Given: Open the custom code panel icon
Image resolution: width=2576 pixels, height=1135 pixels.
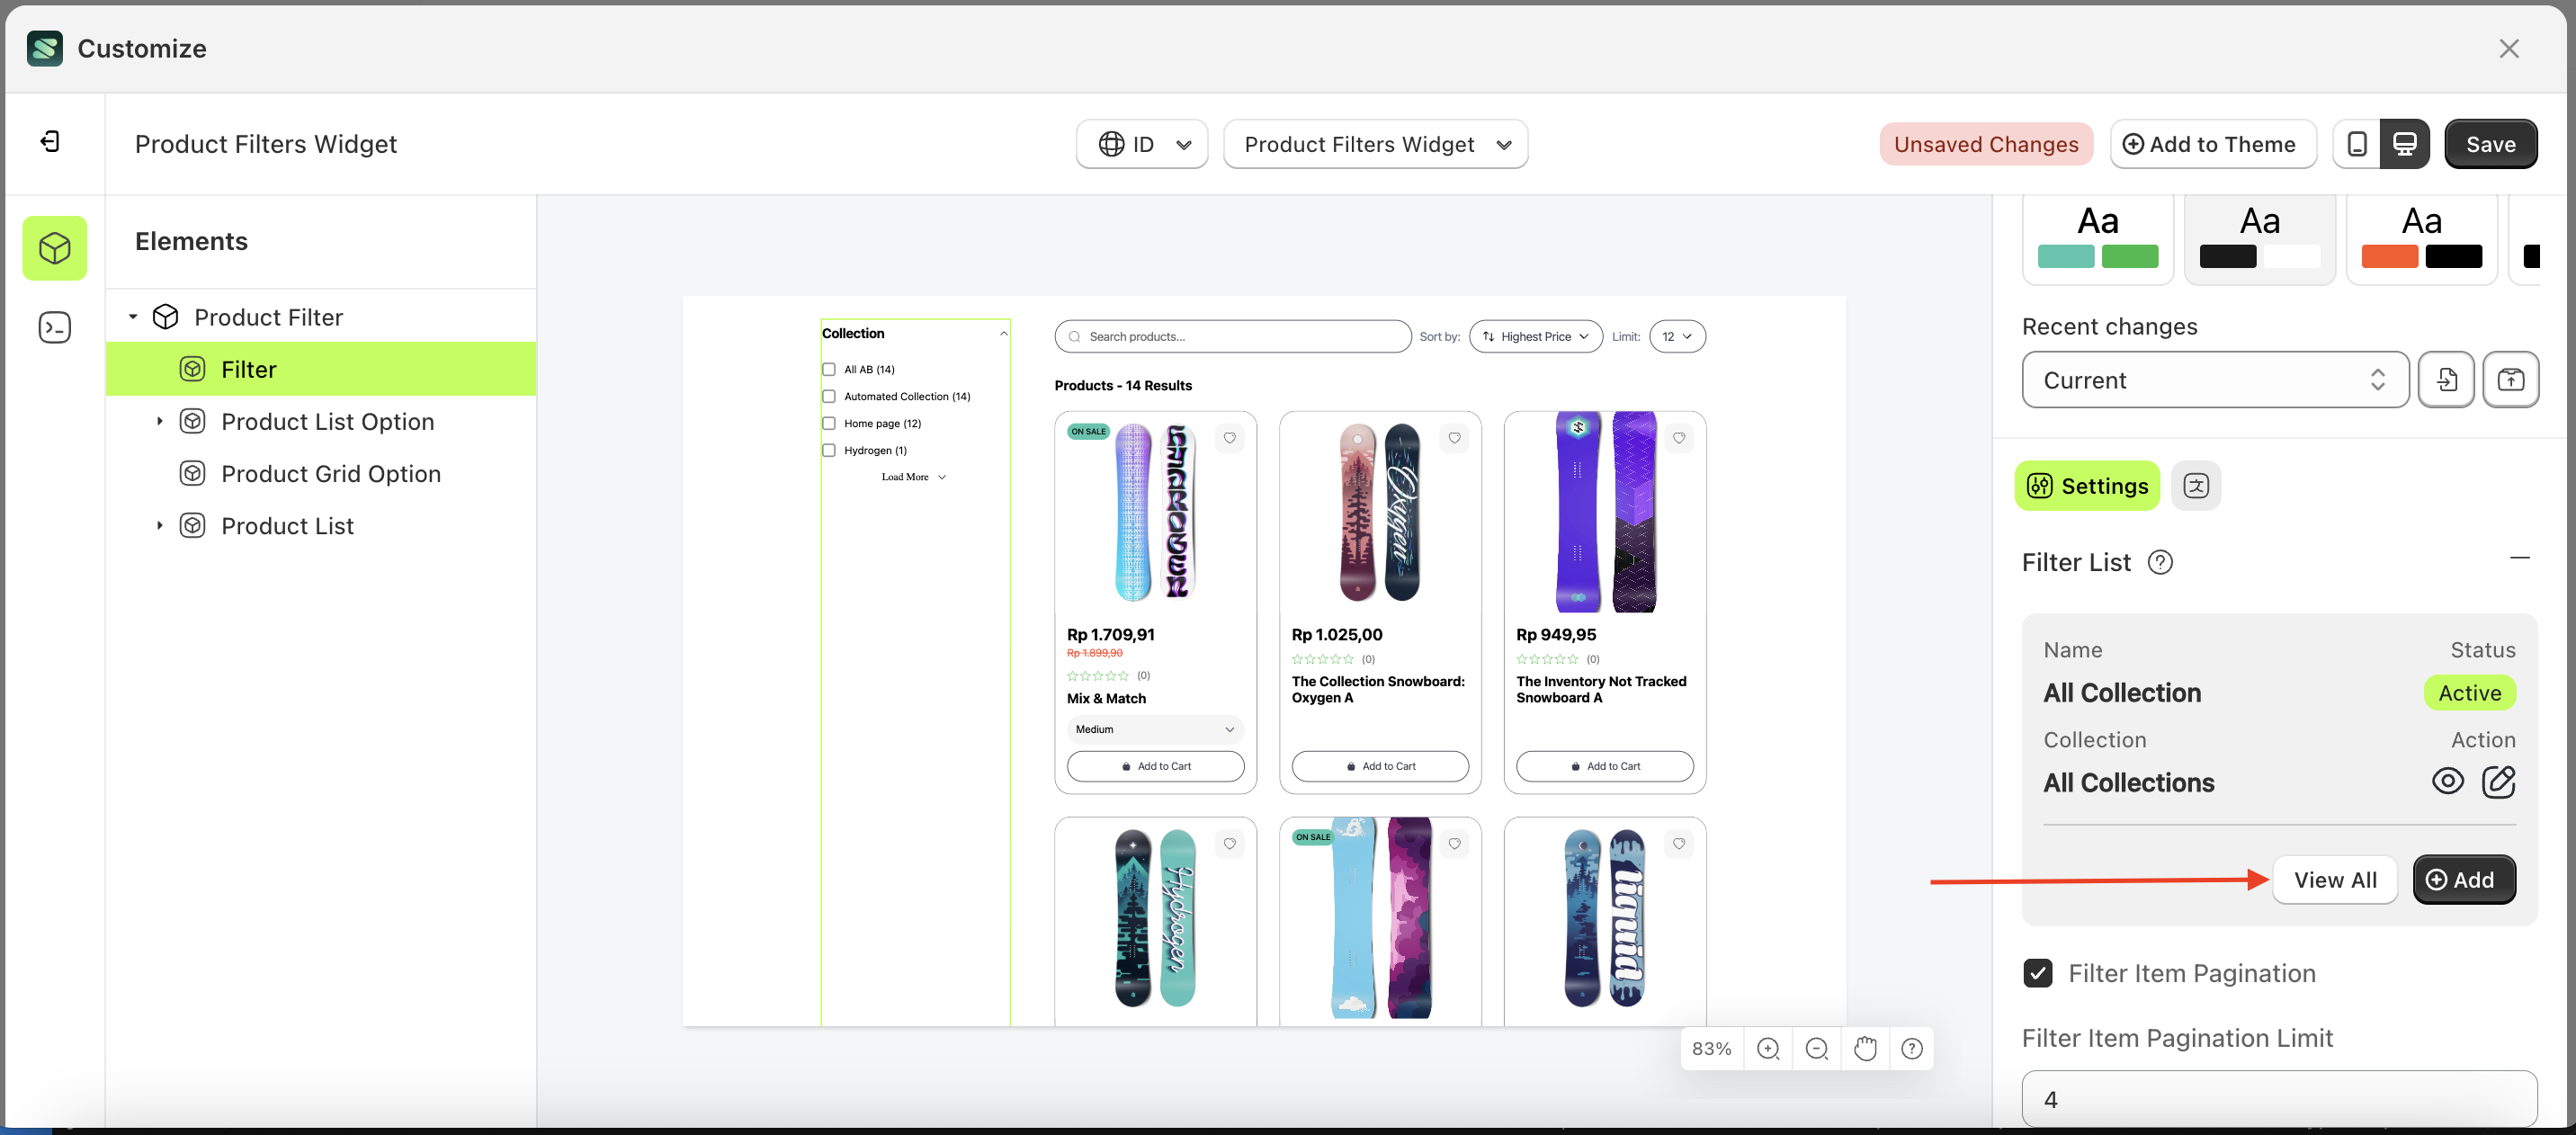Looking at the screenshot, I should (54, 327).
